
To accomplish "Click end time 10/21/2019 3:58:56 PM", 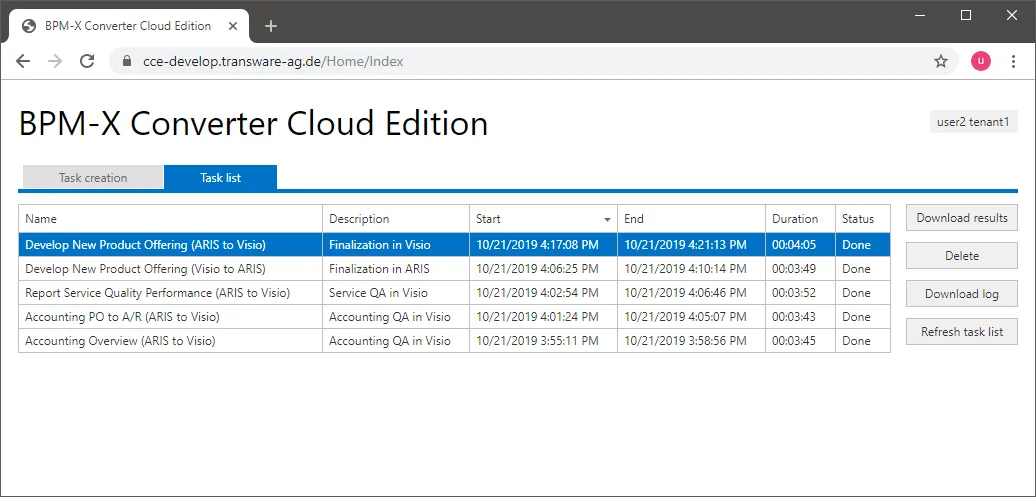I will tap(691, 341).
